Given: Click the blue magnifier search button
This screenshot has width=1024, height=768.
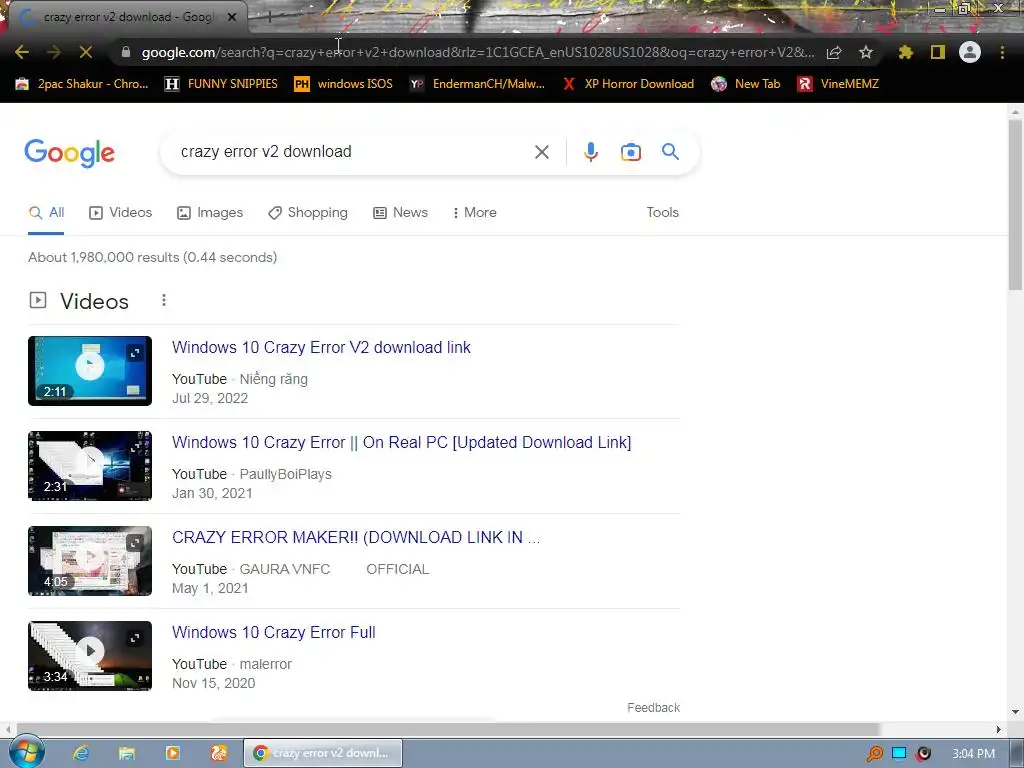Looking at the screenshot, I should point(670,152).
